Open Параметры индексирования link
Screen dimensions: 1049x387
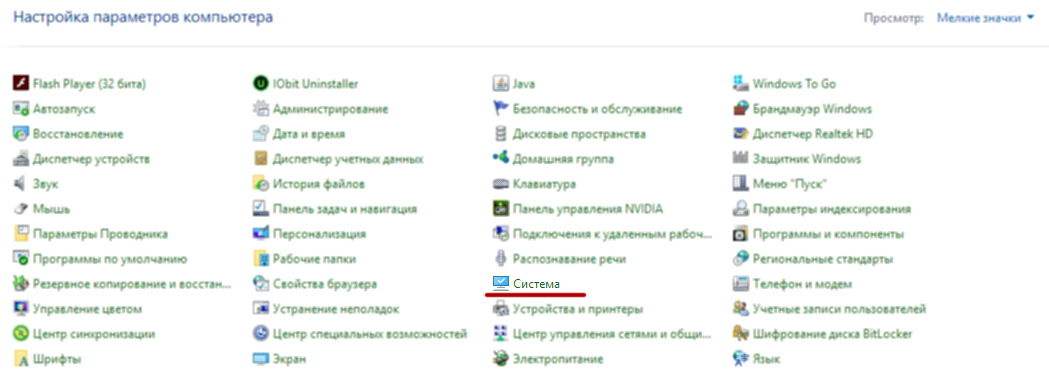point(832,210)
